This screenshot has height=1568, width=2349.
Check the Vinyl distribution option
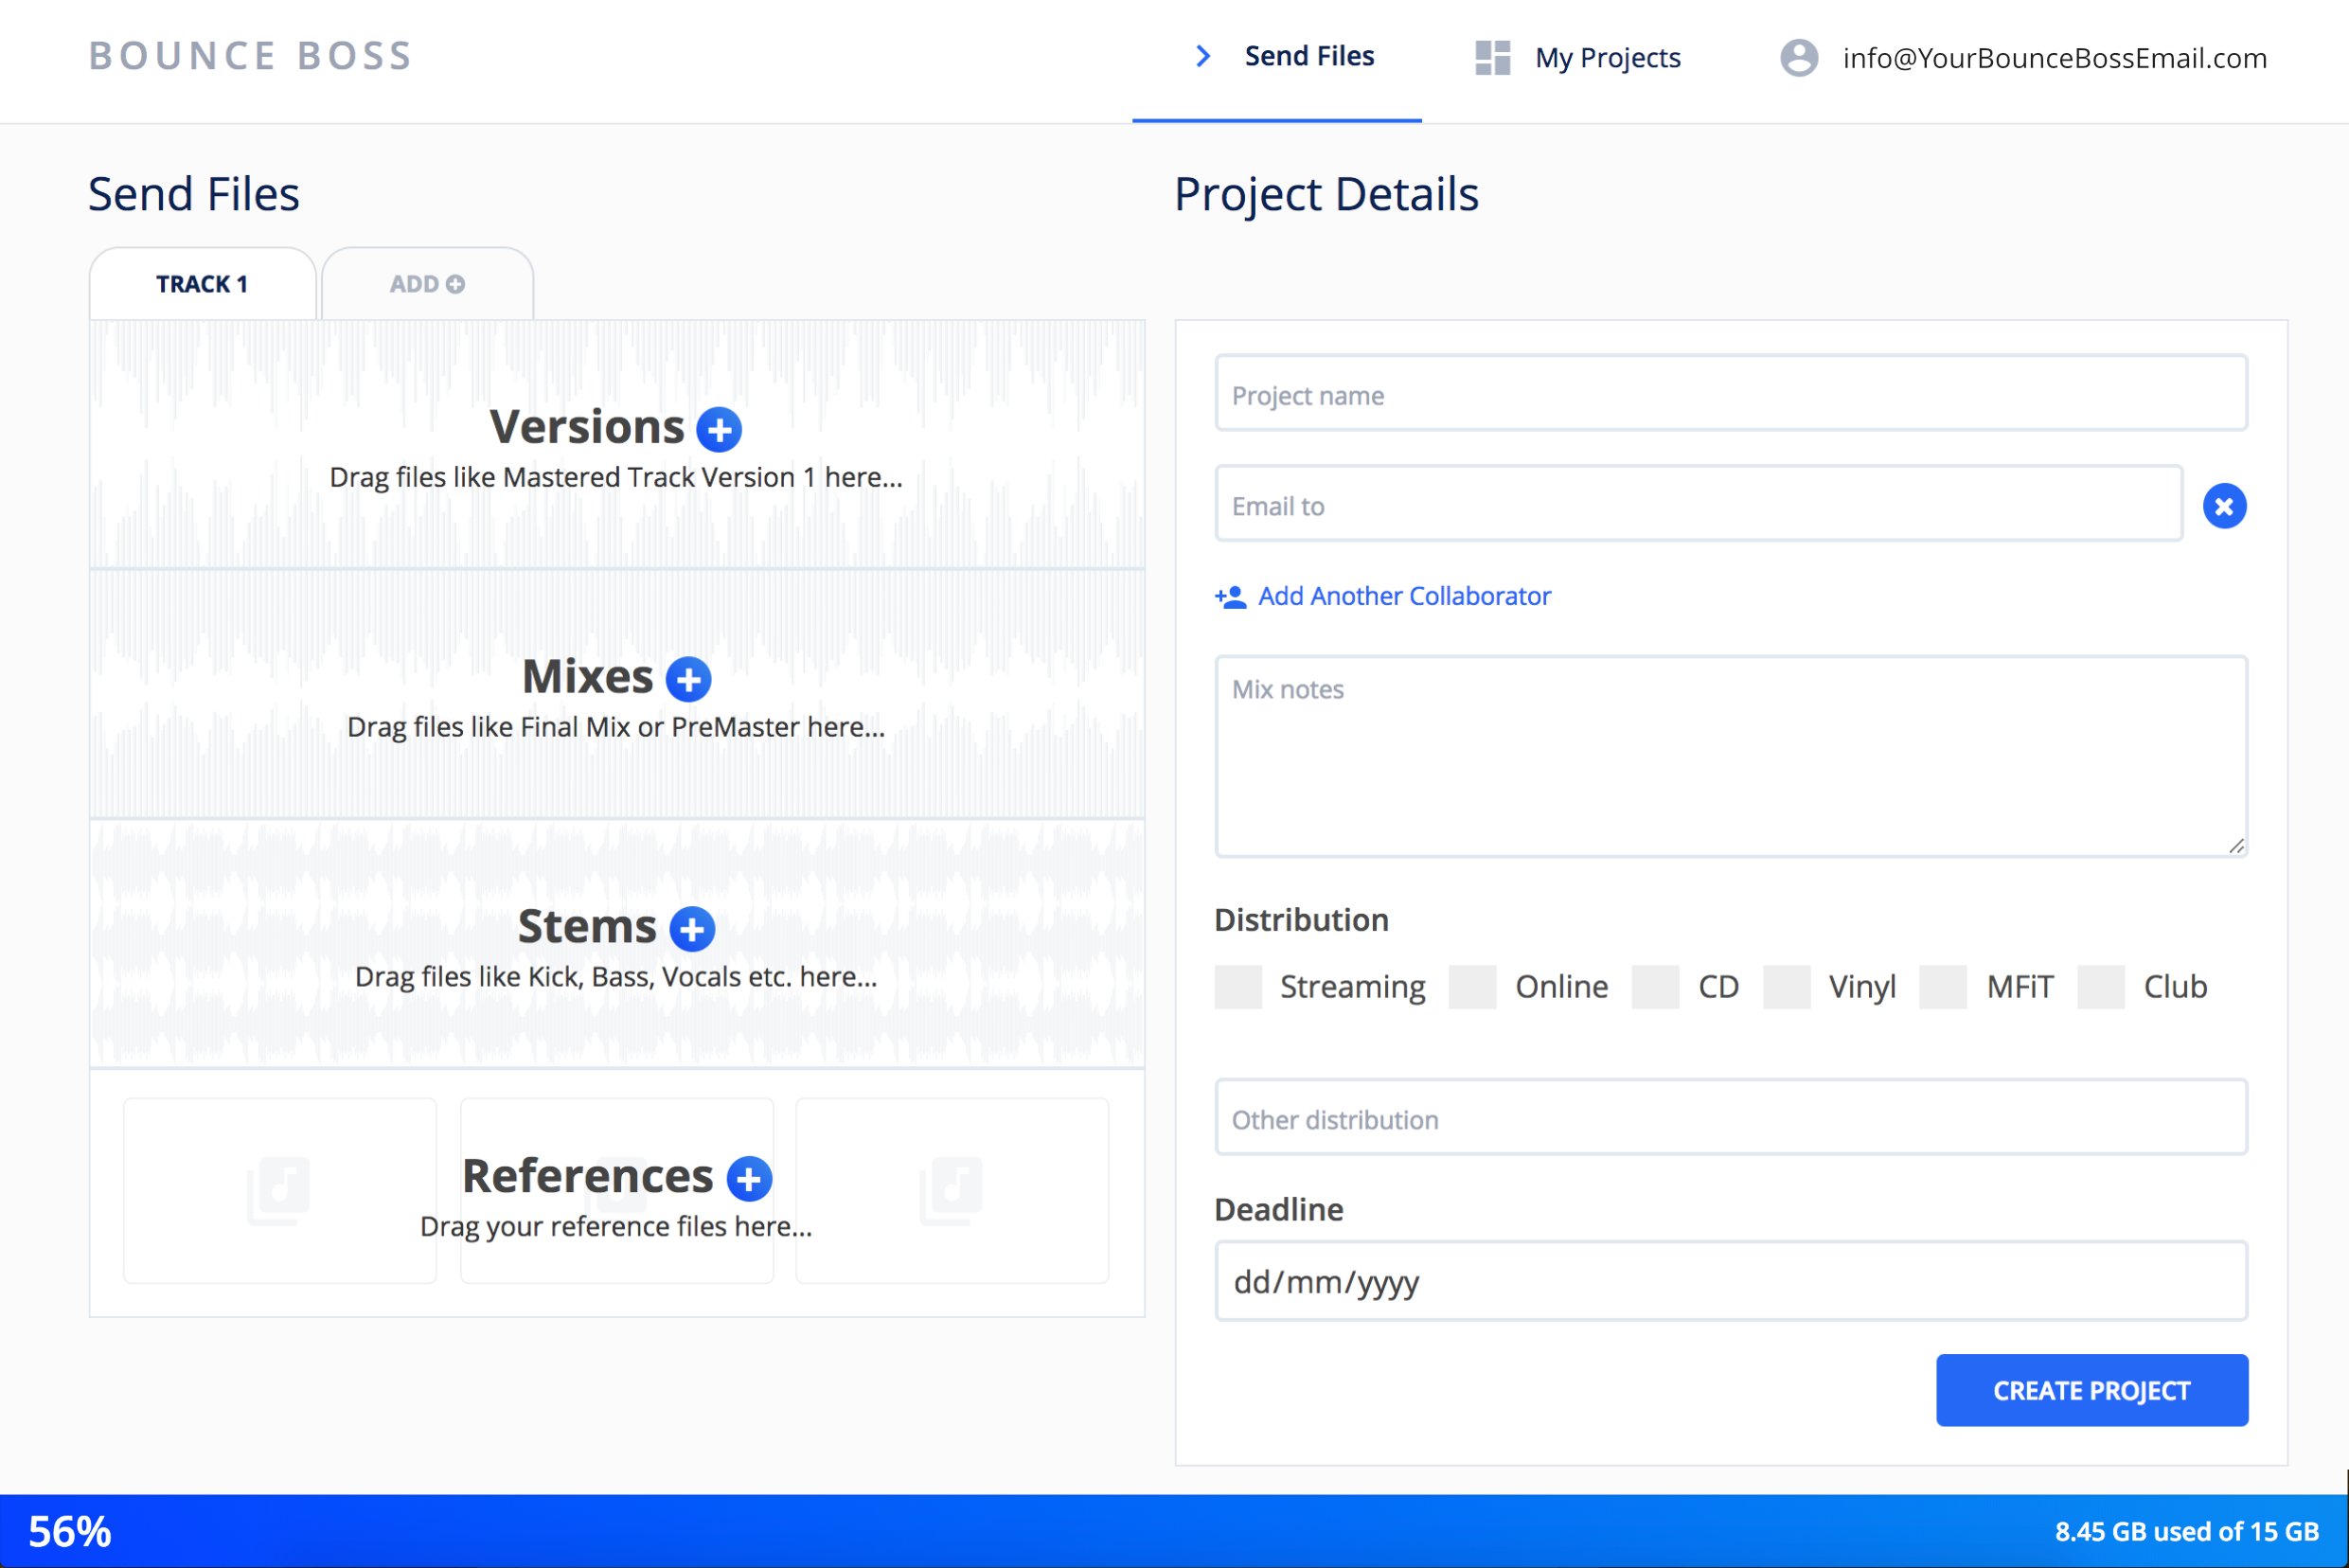click(1786, 987)
